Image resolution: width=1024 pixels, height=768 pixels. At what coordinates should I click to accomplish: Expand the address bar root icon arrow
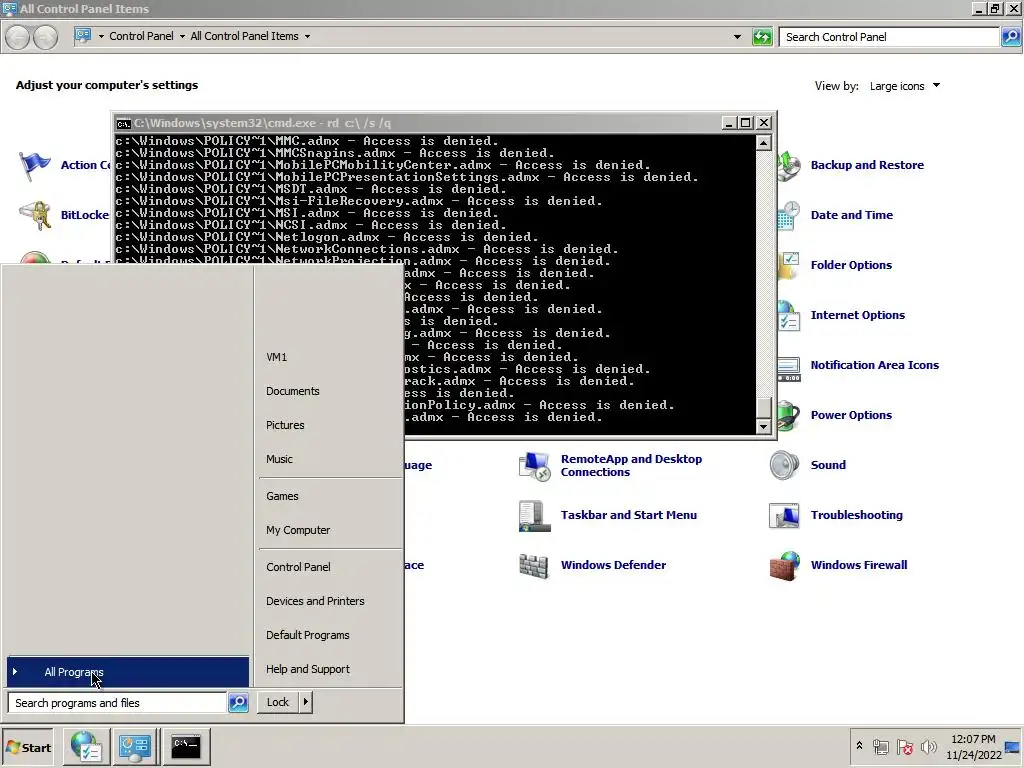pyautogui.click(x=101, y=37)
